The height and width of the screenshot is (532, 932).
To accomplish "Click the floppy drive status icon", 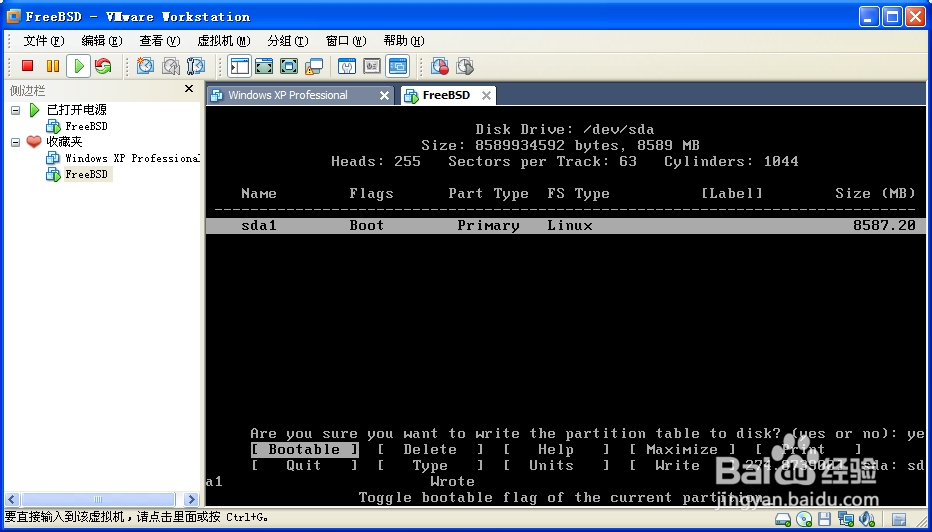I will (x=824, y=519).
